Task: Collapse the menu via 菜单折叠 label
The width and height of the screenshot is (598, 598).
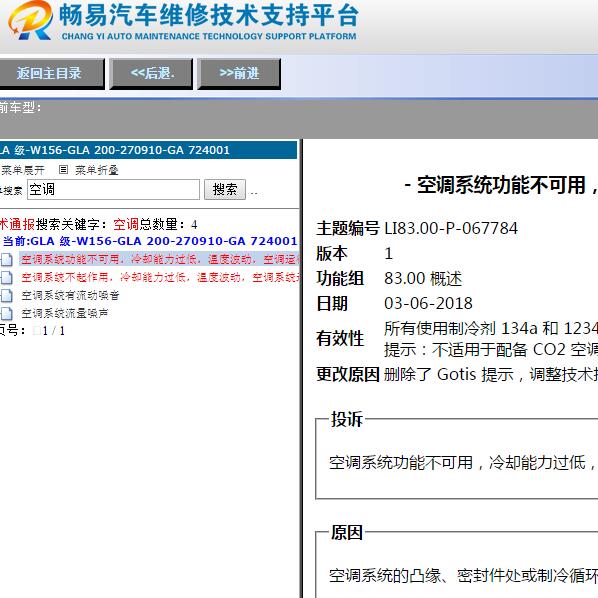Action: 97,170
